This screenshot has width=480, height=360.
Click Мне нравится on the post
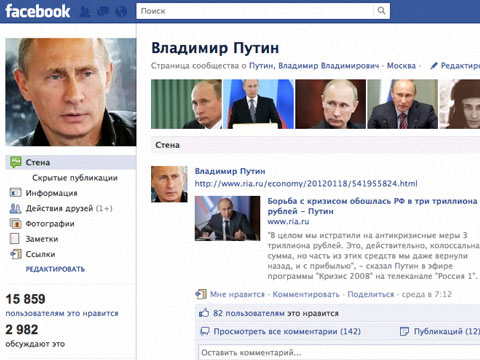click(237, 294)
